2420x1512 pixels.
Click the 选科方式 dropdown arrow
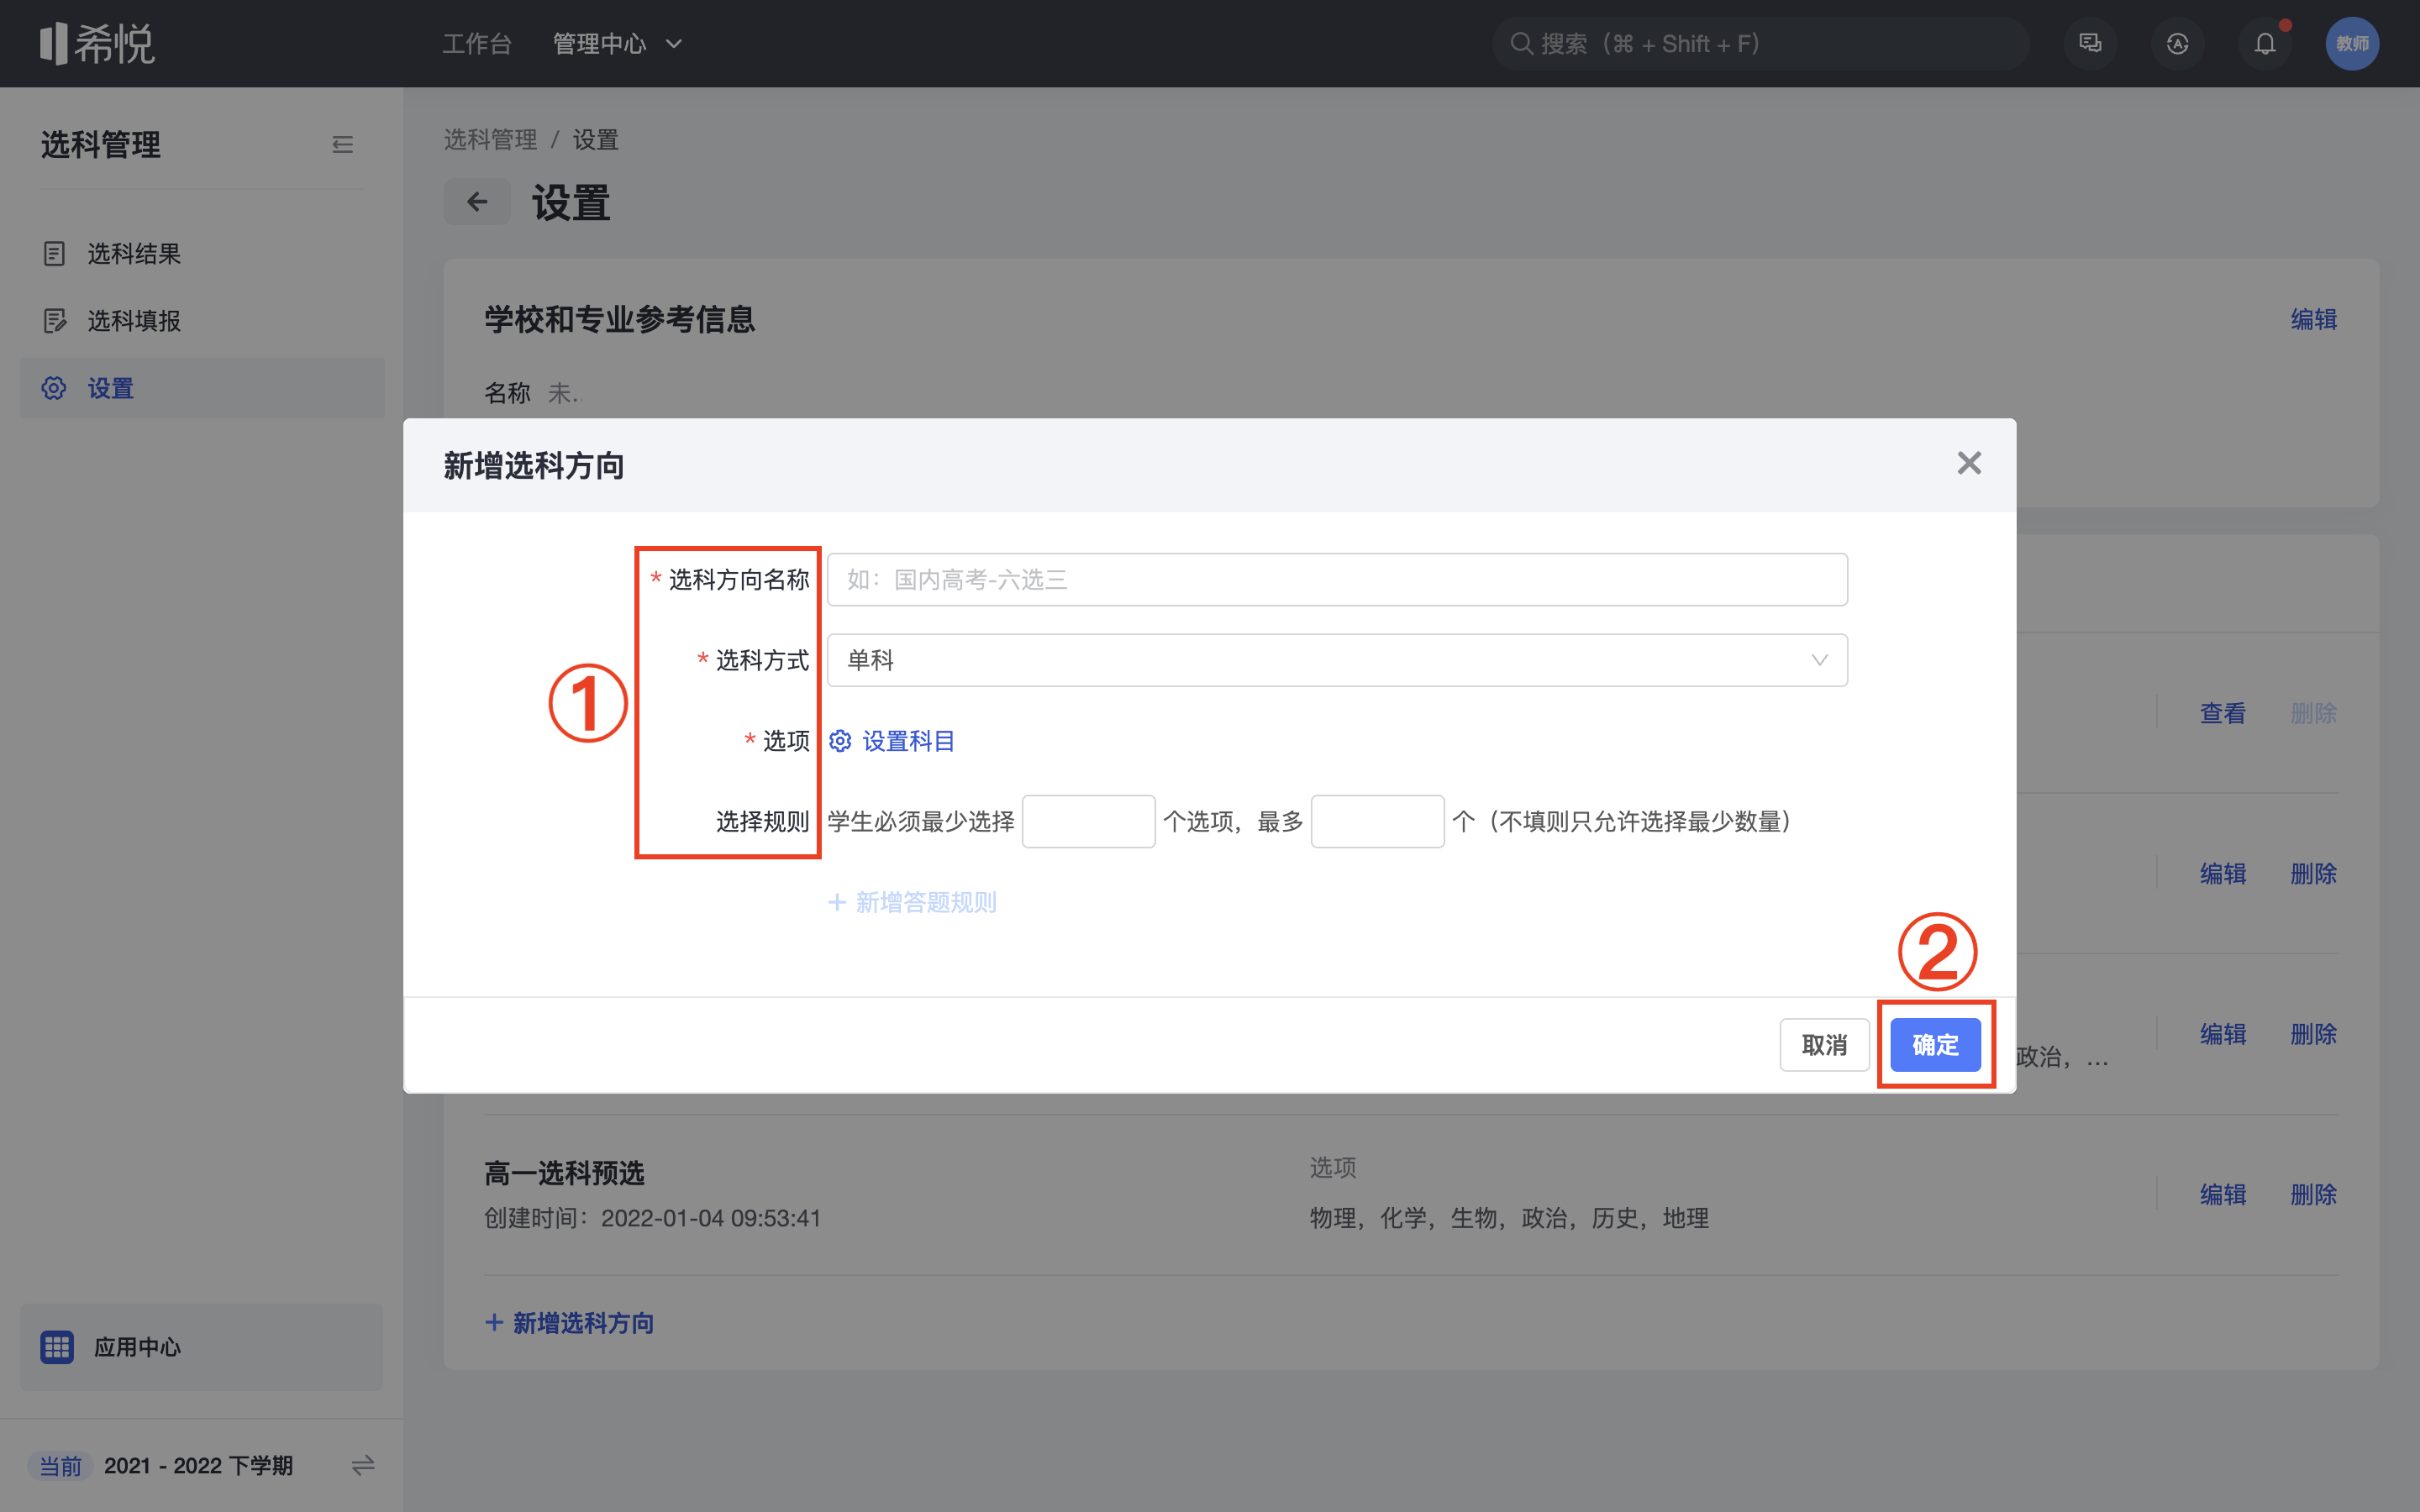(1819, 660)
